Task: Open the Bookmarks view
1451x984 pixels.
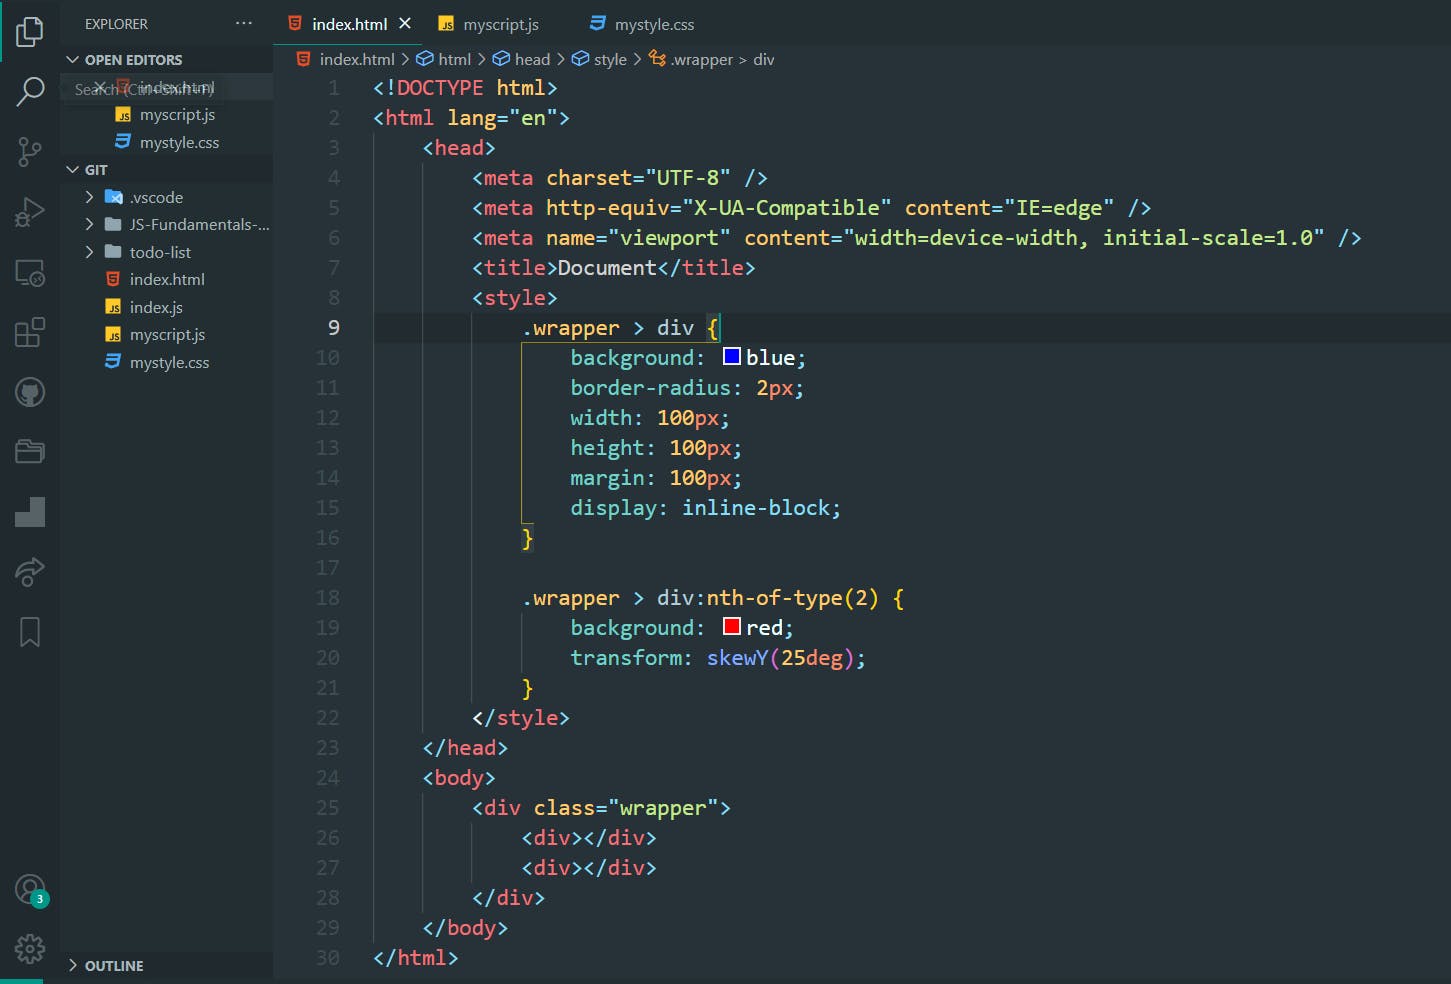Action: (30, 632)
